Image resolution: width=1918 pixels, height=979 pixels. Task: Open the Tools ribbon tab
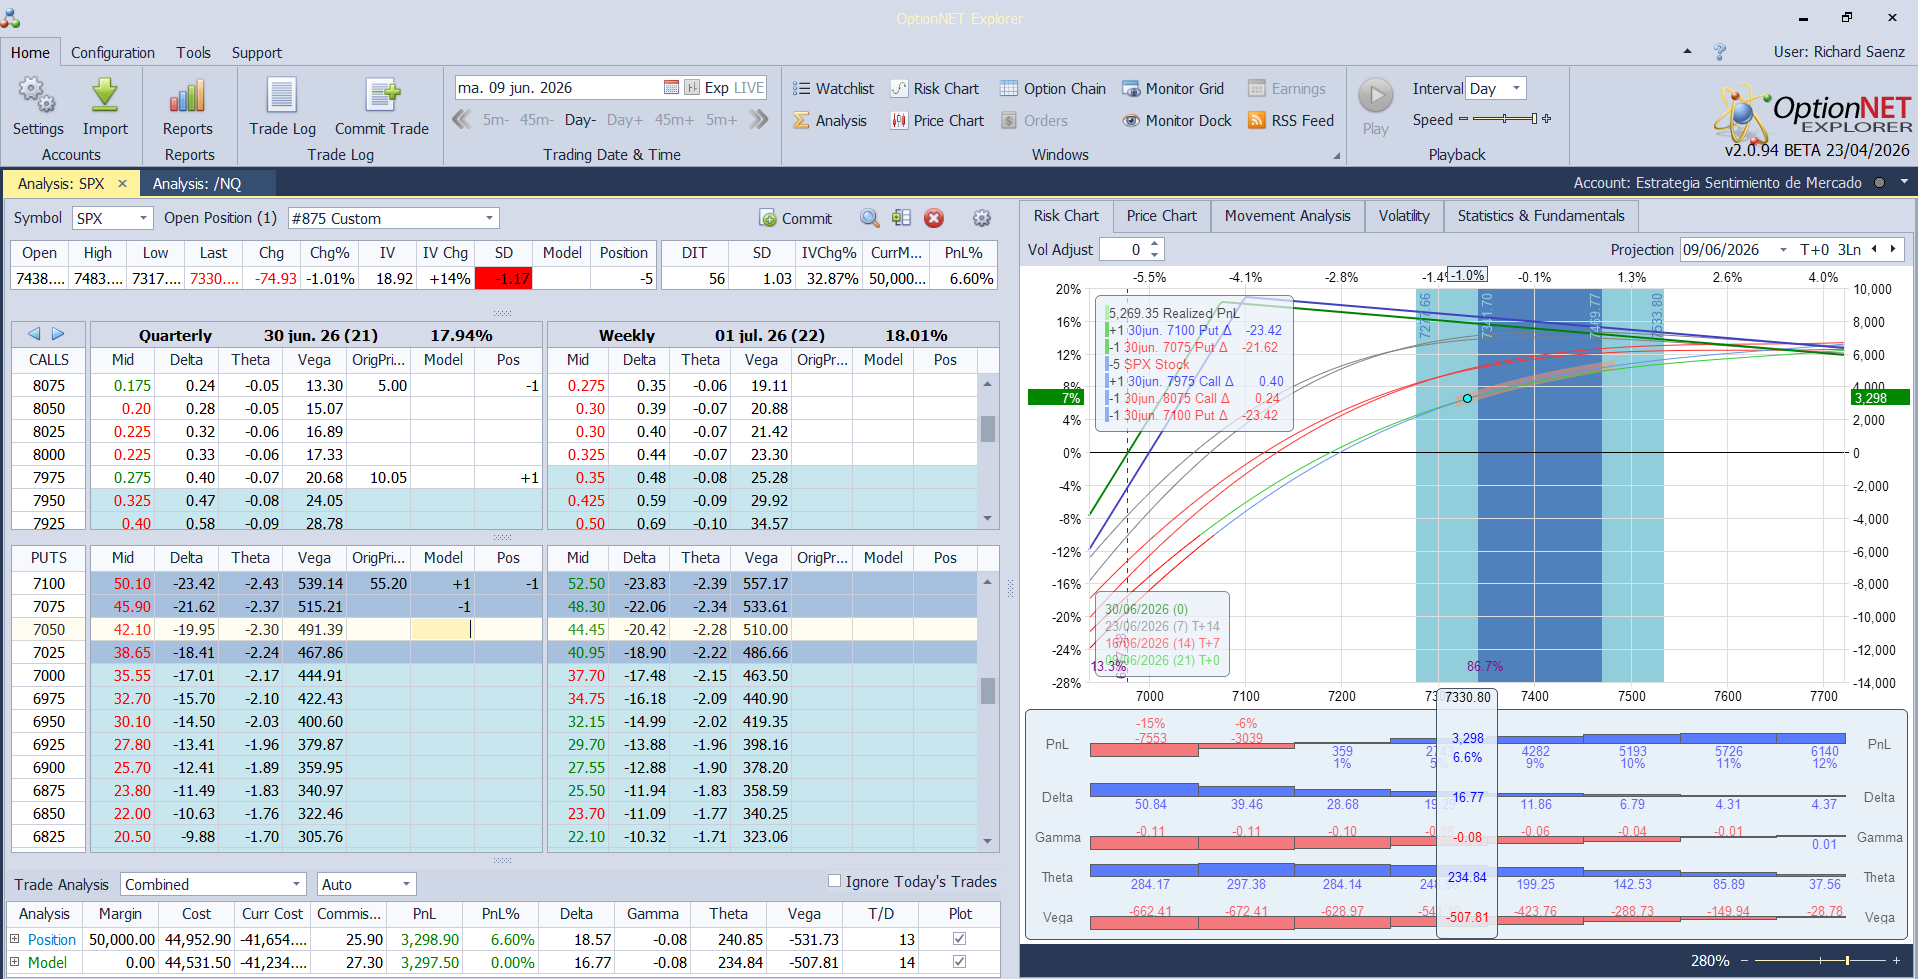coord(194,53)
